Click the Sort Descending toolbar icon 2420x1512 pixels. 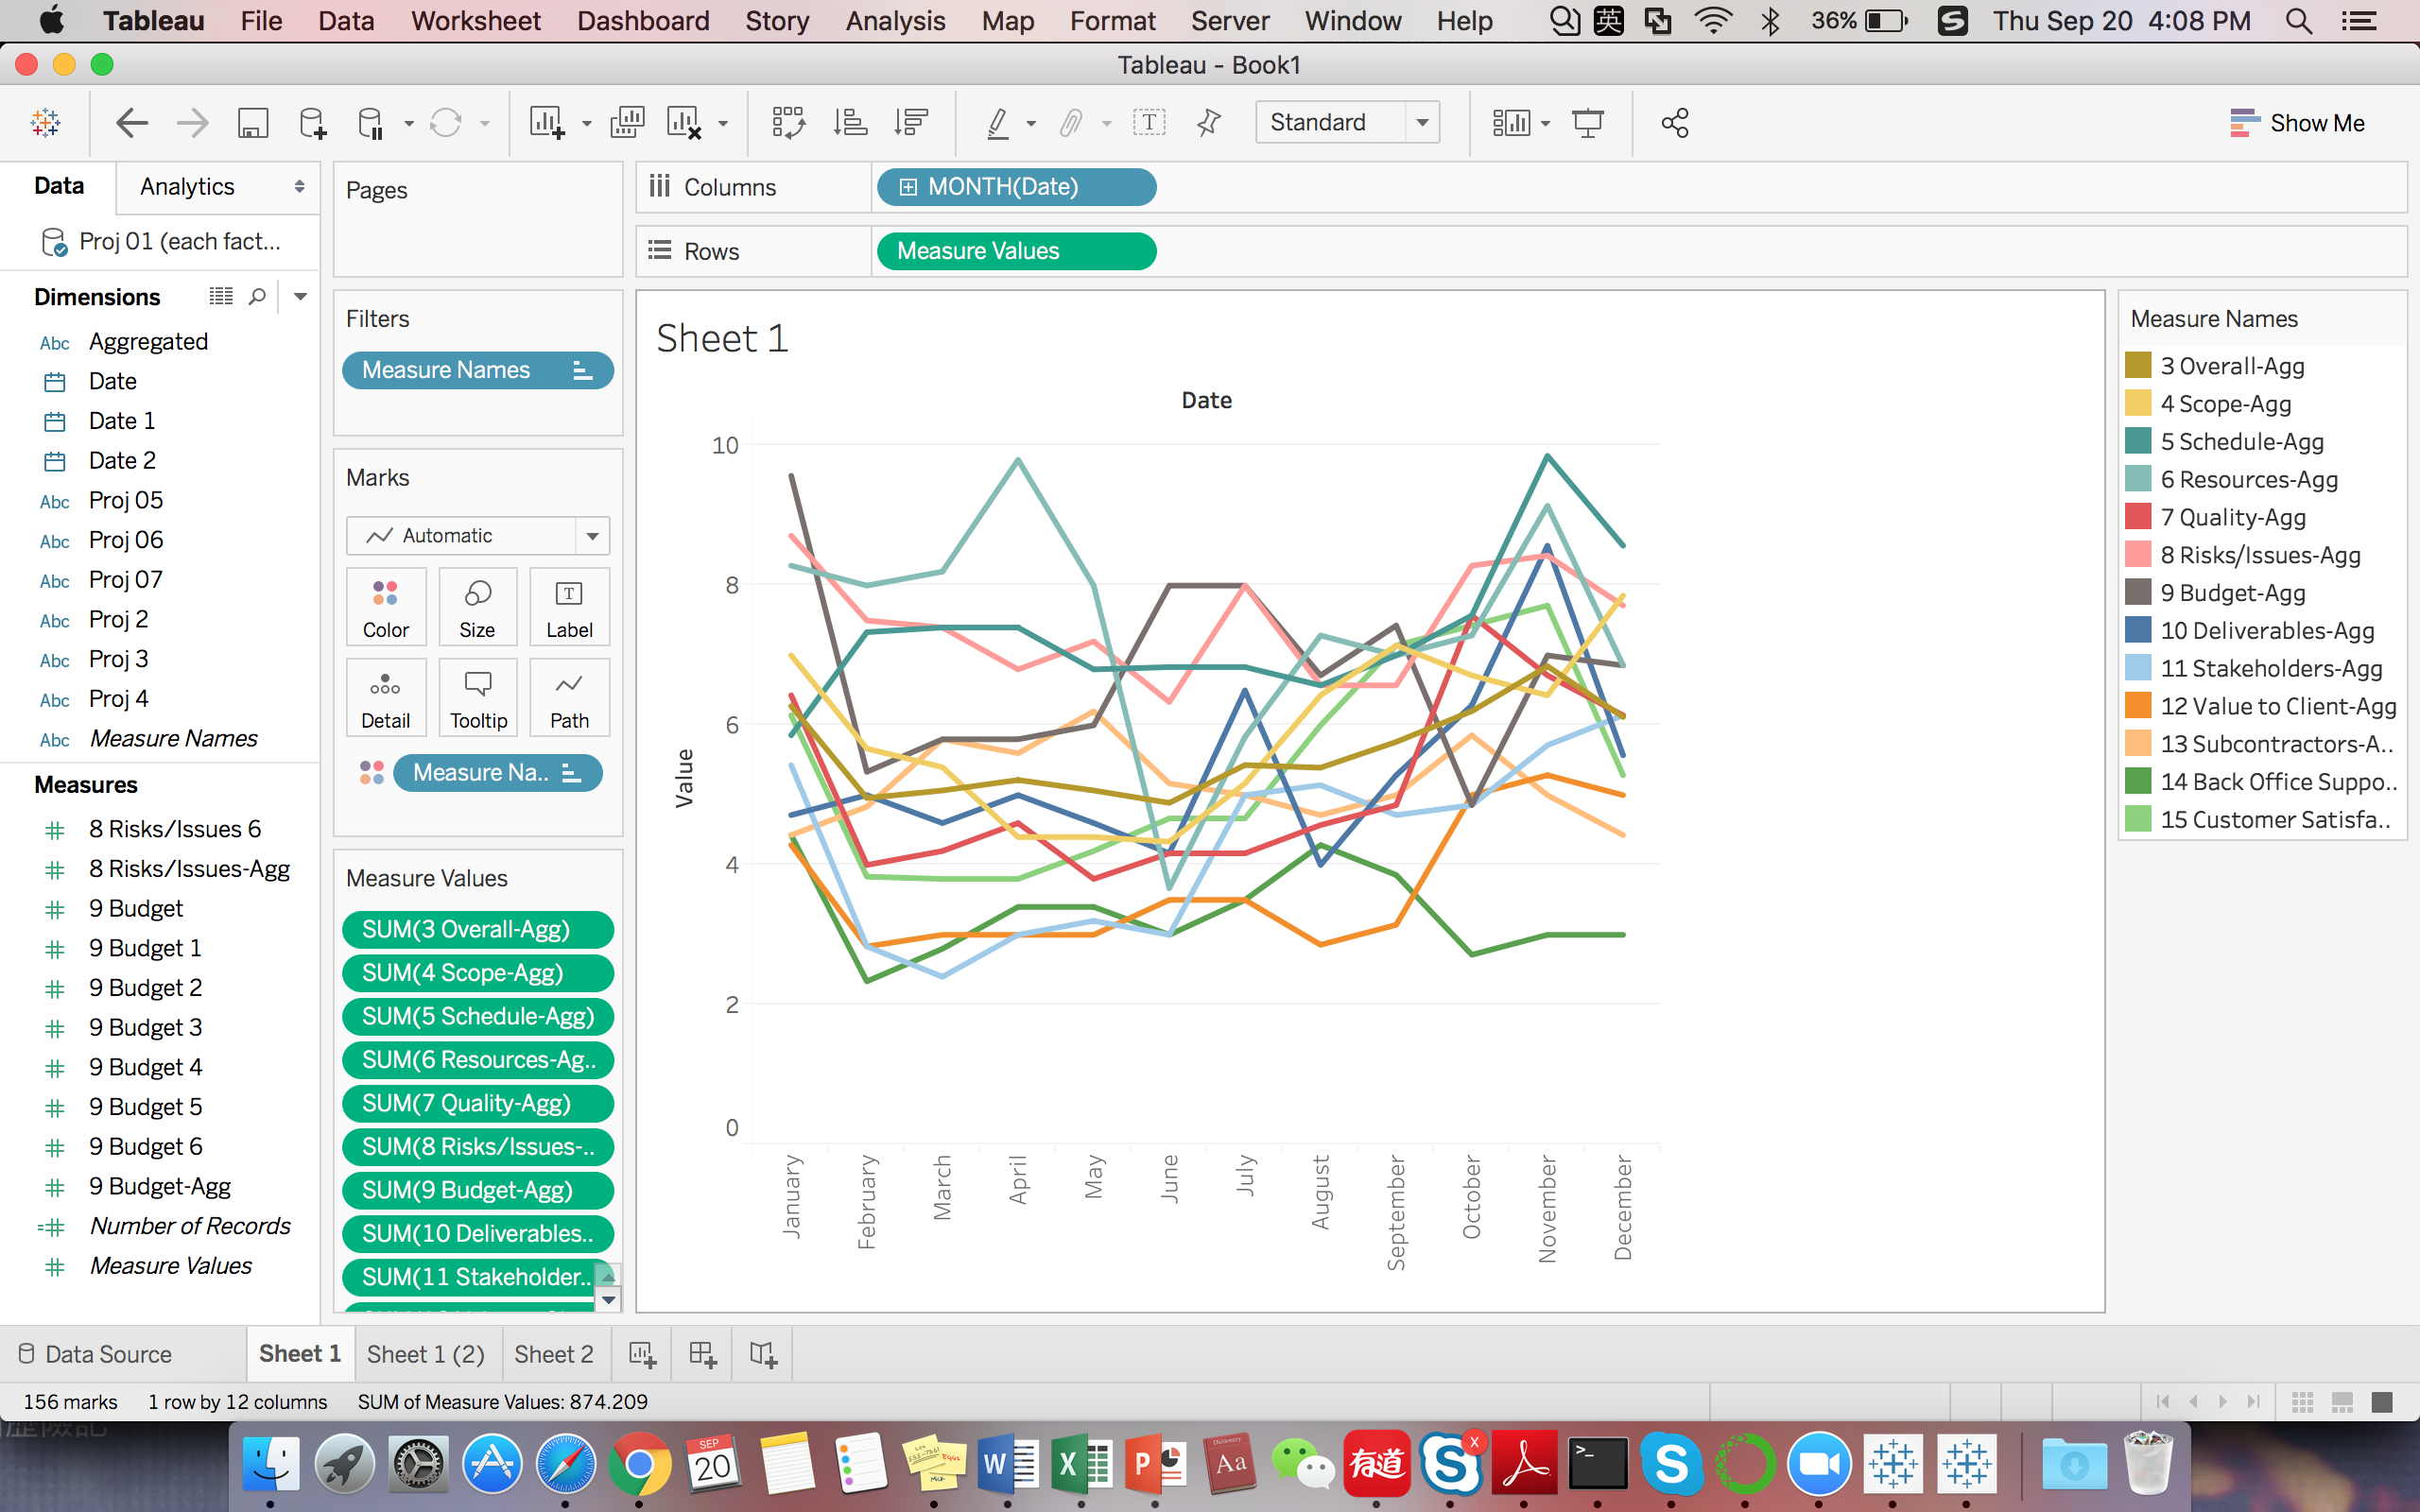click(911, 123)
